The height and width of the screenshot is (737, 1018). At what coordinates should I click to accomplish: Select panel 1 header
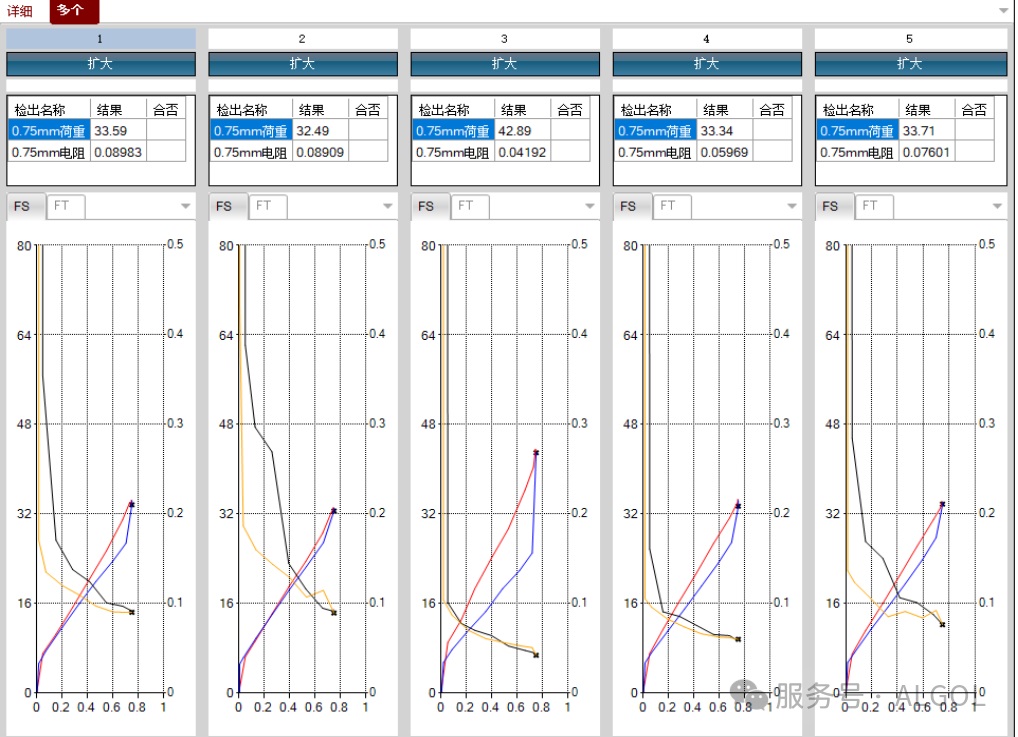[x=101, y=39]
